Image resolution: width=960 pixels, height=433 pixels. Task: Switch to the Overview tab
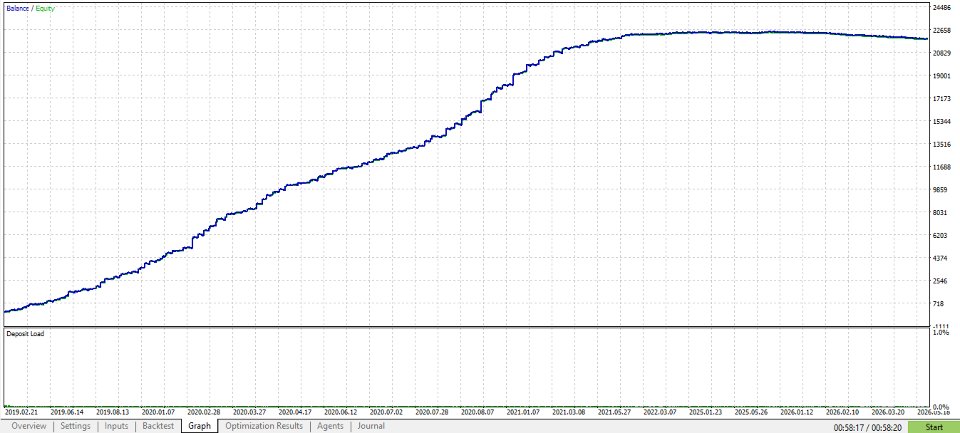click(29, 426)
